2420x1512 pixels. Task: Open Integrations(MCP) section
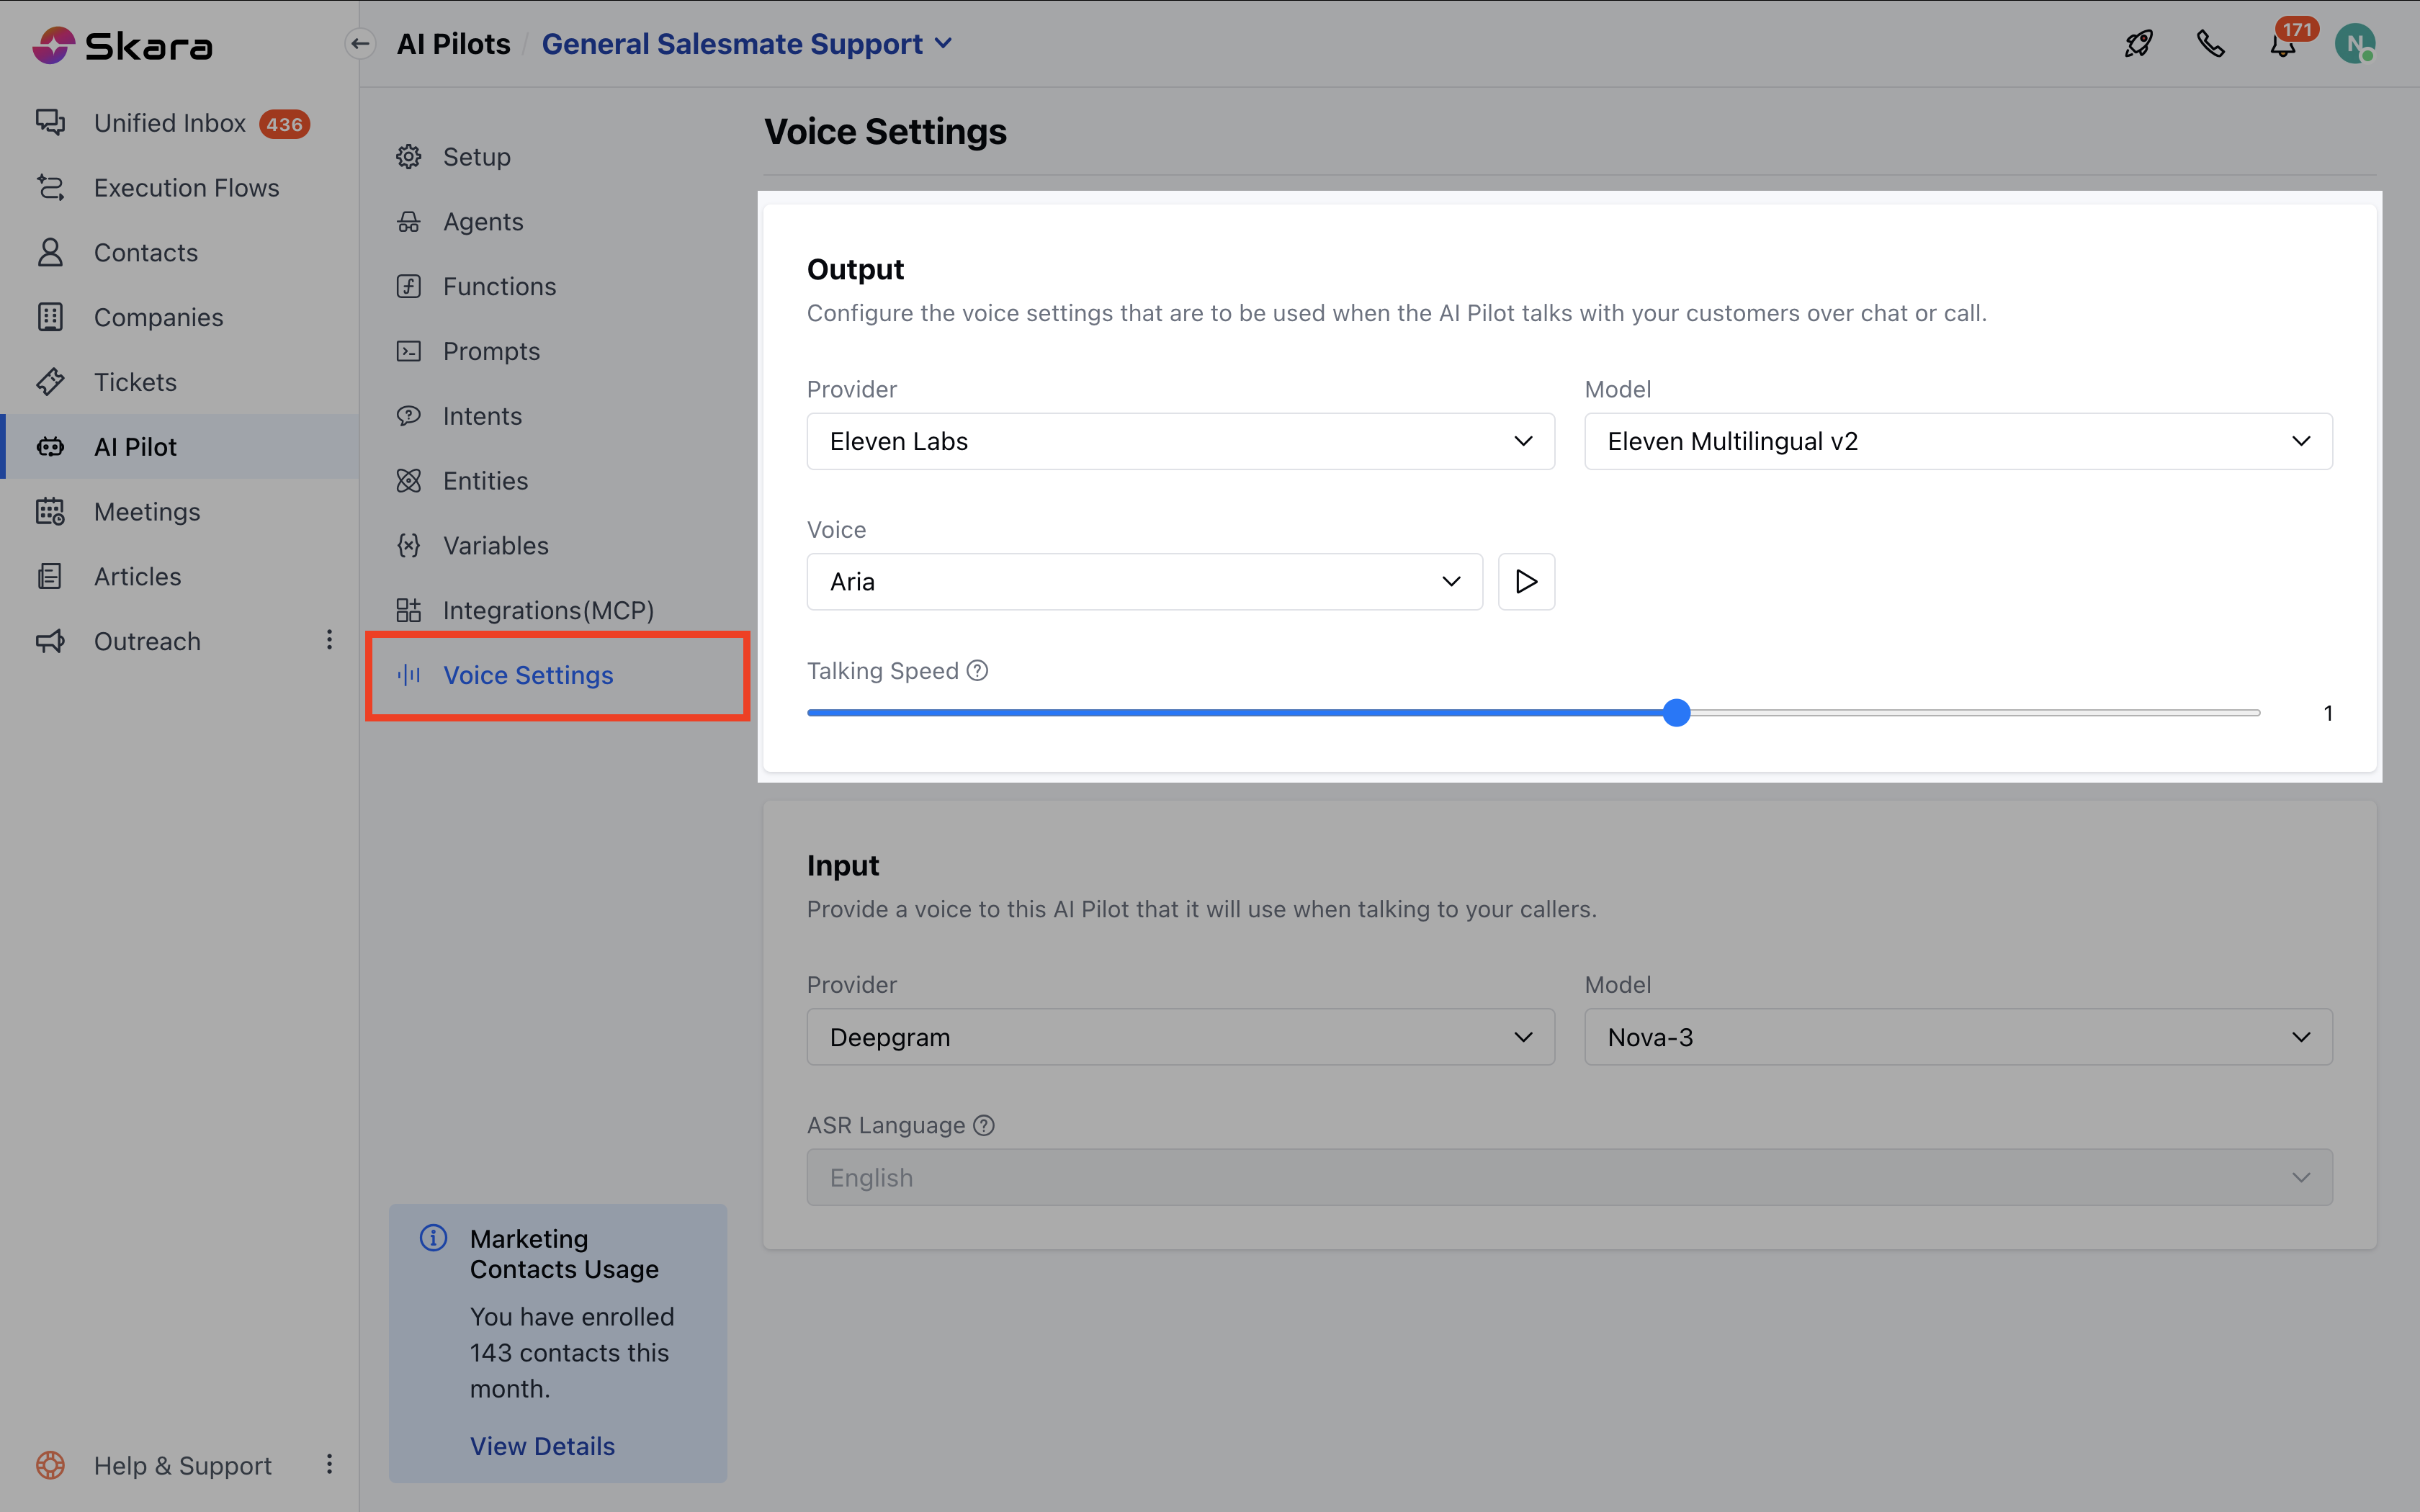point(547,610)
